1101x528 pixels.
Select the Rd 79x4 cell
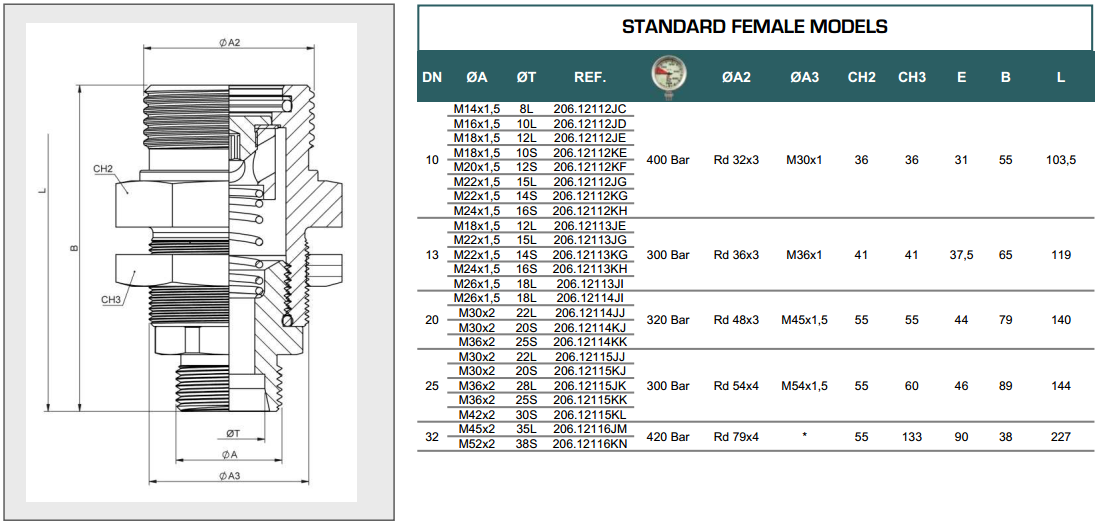coord(736,437)
